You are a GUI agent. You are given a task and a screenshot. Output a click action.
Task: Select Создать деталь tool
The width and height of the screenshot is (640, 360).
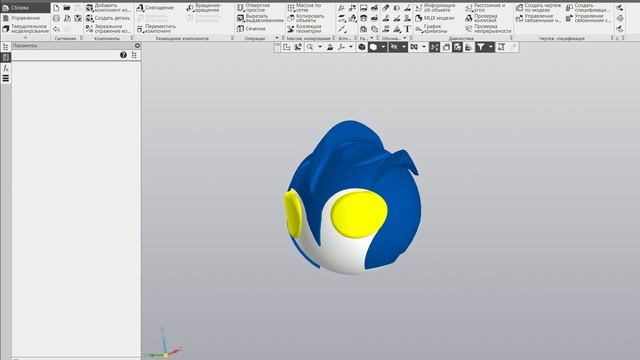[108, 18]
